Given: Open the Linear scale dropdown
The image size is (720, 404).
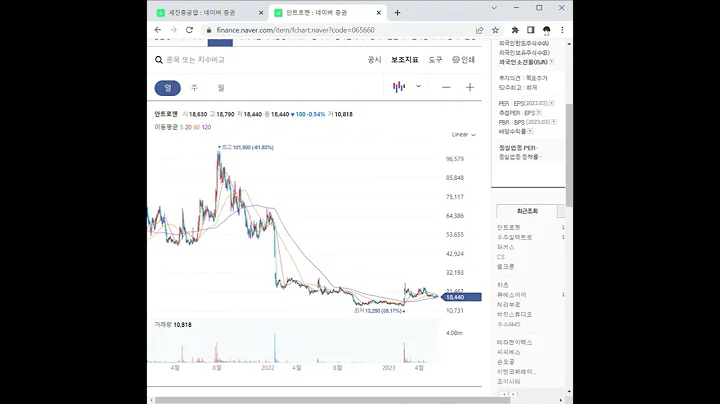Looking at the screenshot, I should click(x=463, y=135).
